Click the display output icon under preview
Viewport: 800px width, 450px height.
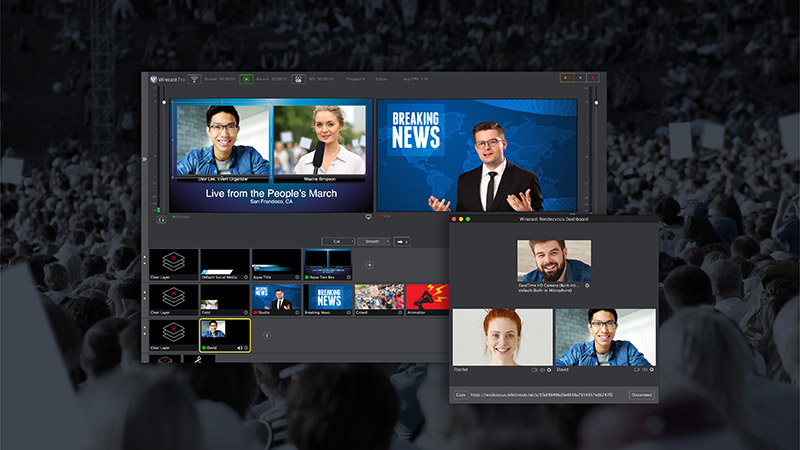coord(368,217)
